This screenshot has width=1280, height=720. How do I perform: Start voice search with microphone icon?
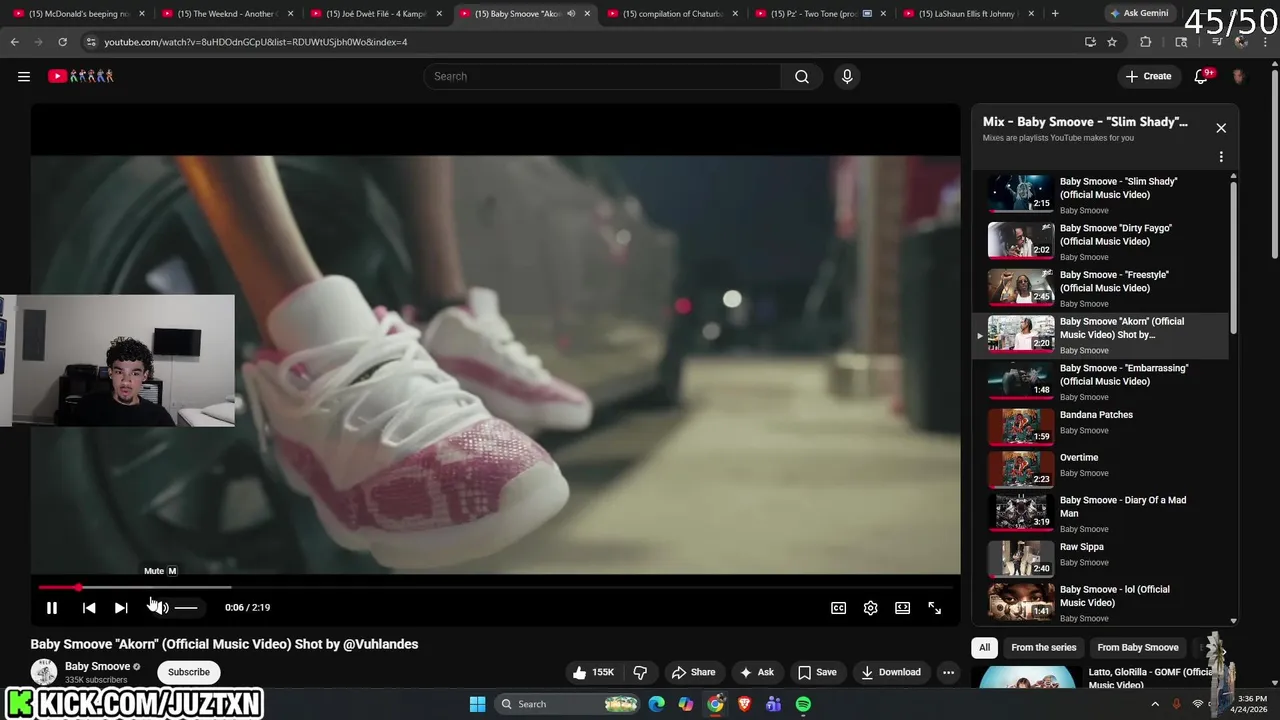[847, 76]
